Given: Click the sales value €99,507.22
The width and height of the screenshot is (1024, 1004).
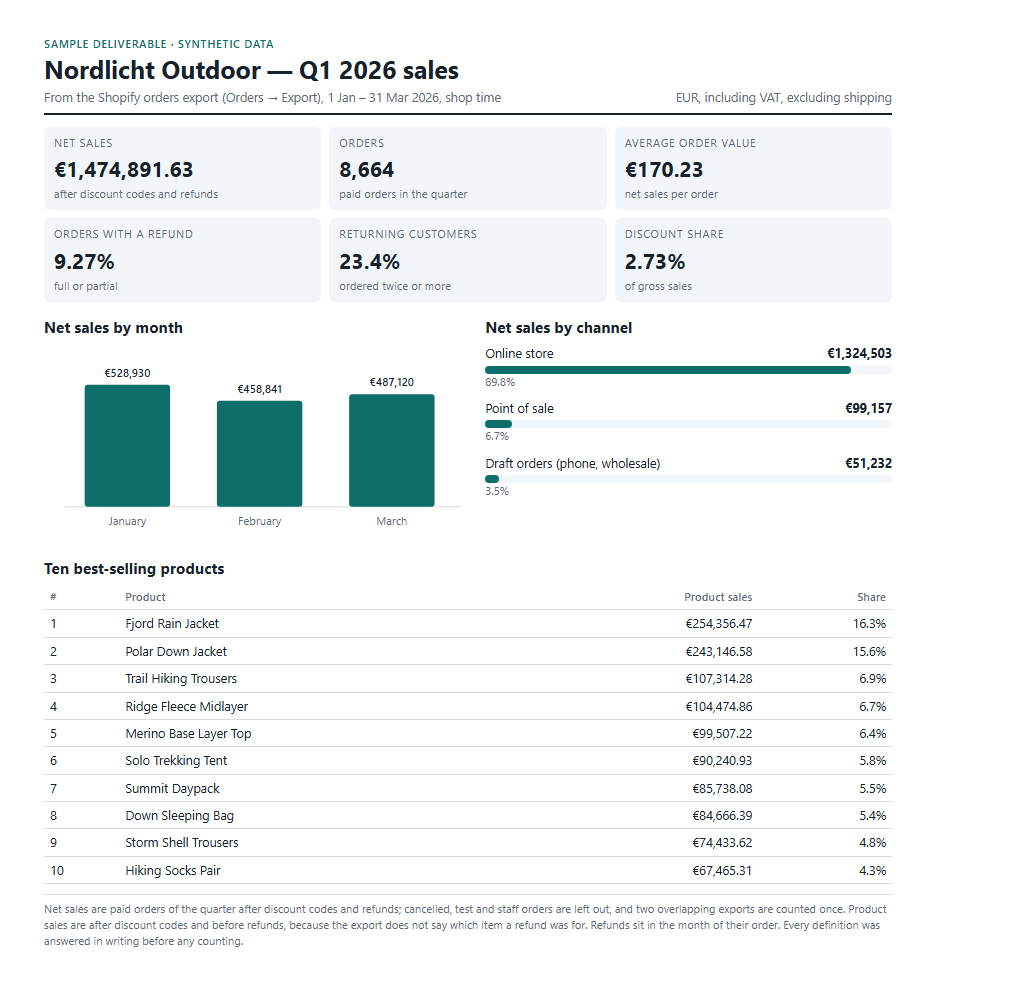Looking at the screenshot, I should pos(722,734).
